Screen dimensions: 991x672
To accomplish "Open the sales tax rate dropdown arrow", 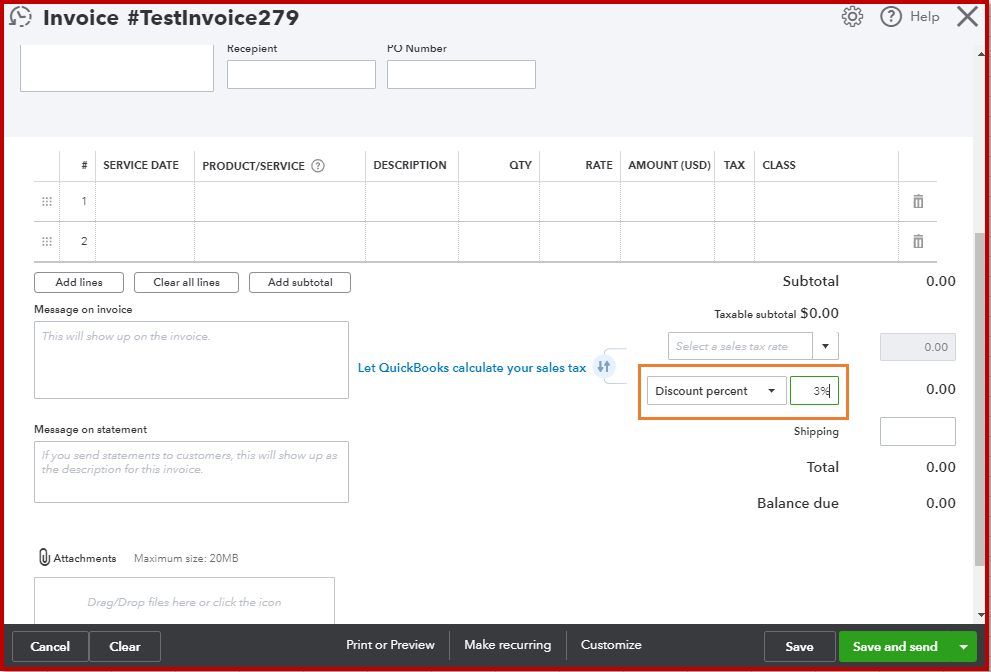I will coord(825,346).
